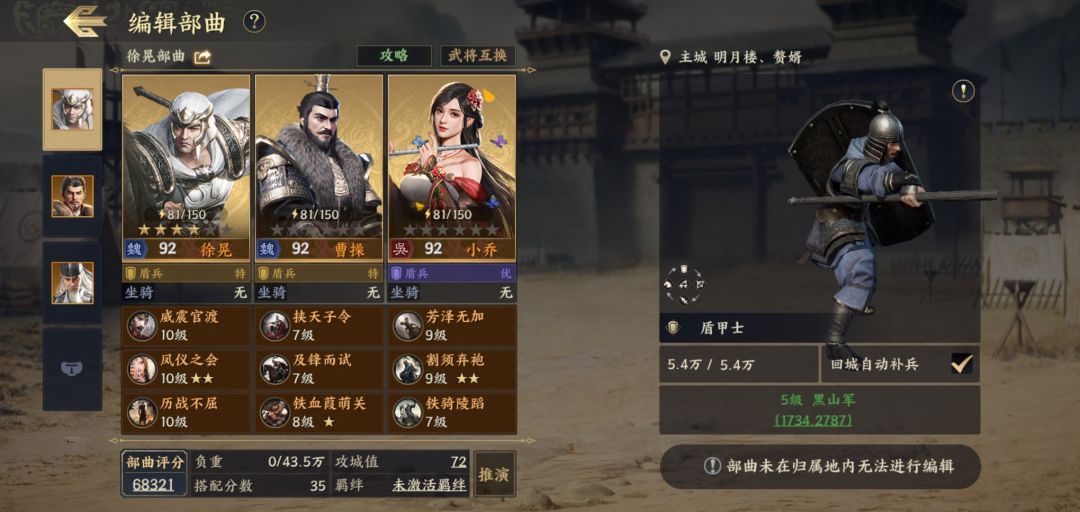Viewport: 1080px width, 512px height.
Task: Click the exclamation info icon above soldier
Action: (963, 91)
